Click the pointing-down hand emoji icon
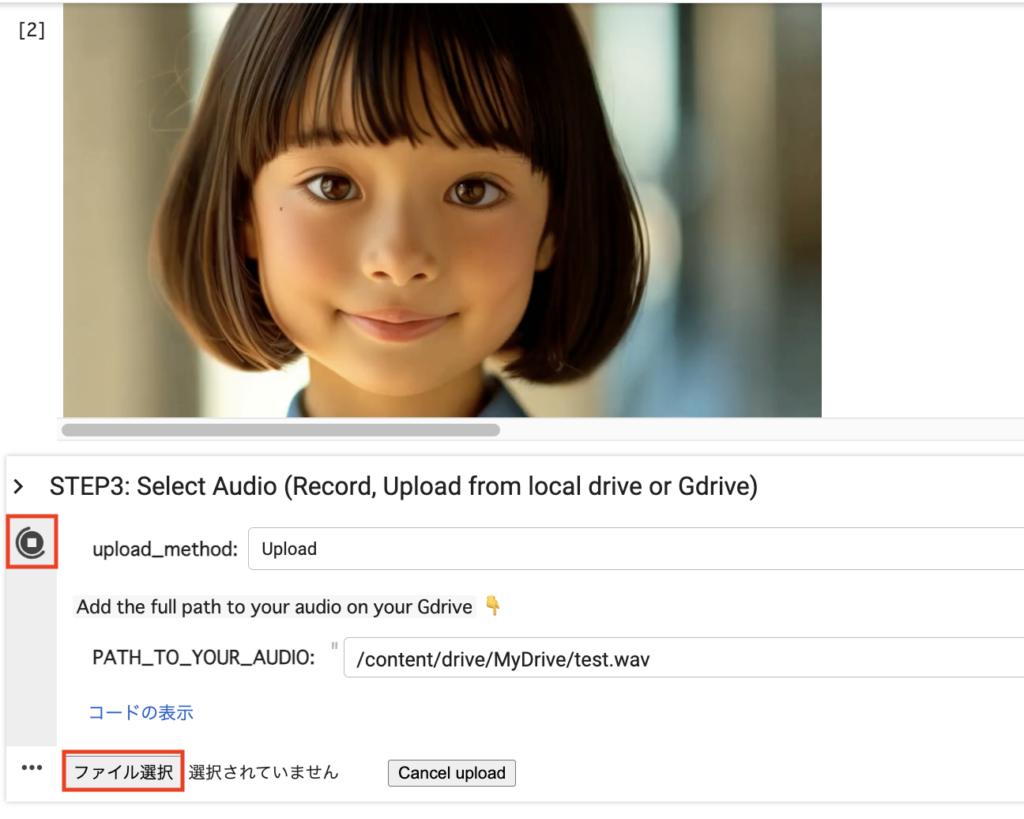The image size is (1024, 819). (492, 606)
